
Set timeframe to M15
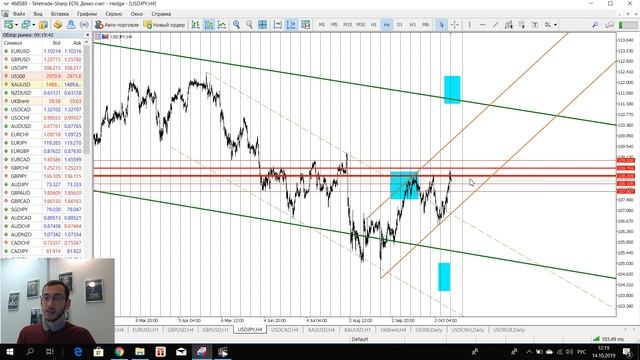347,25
